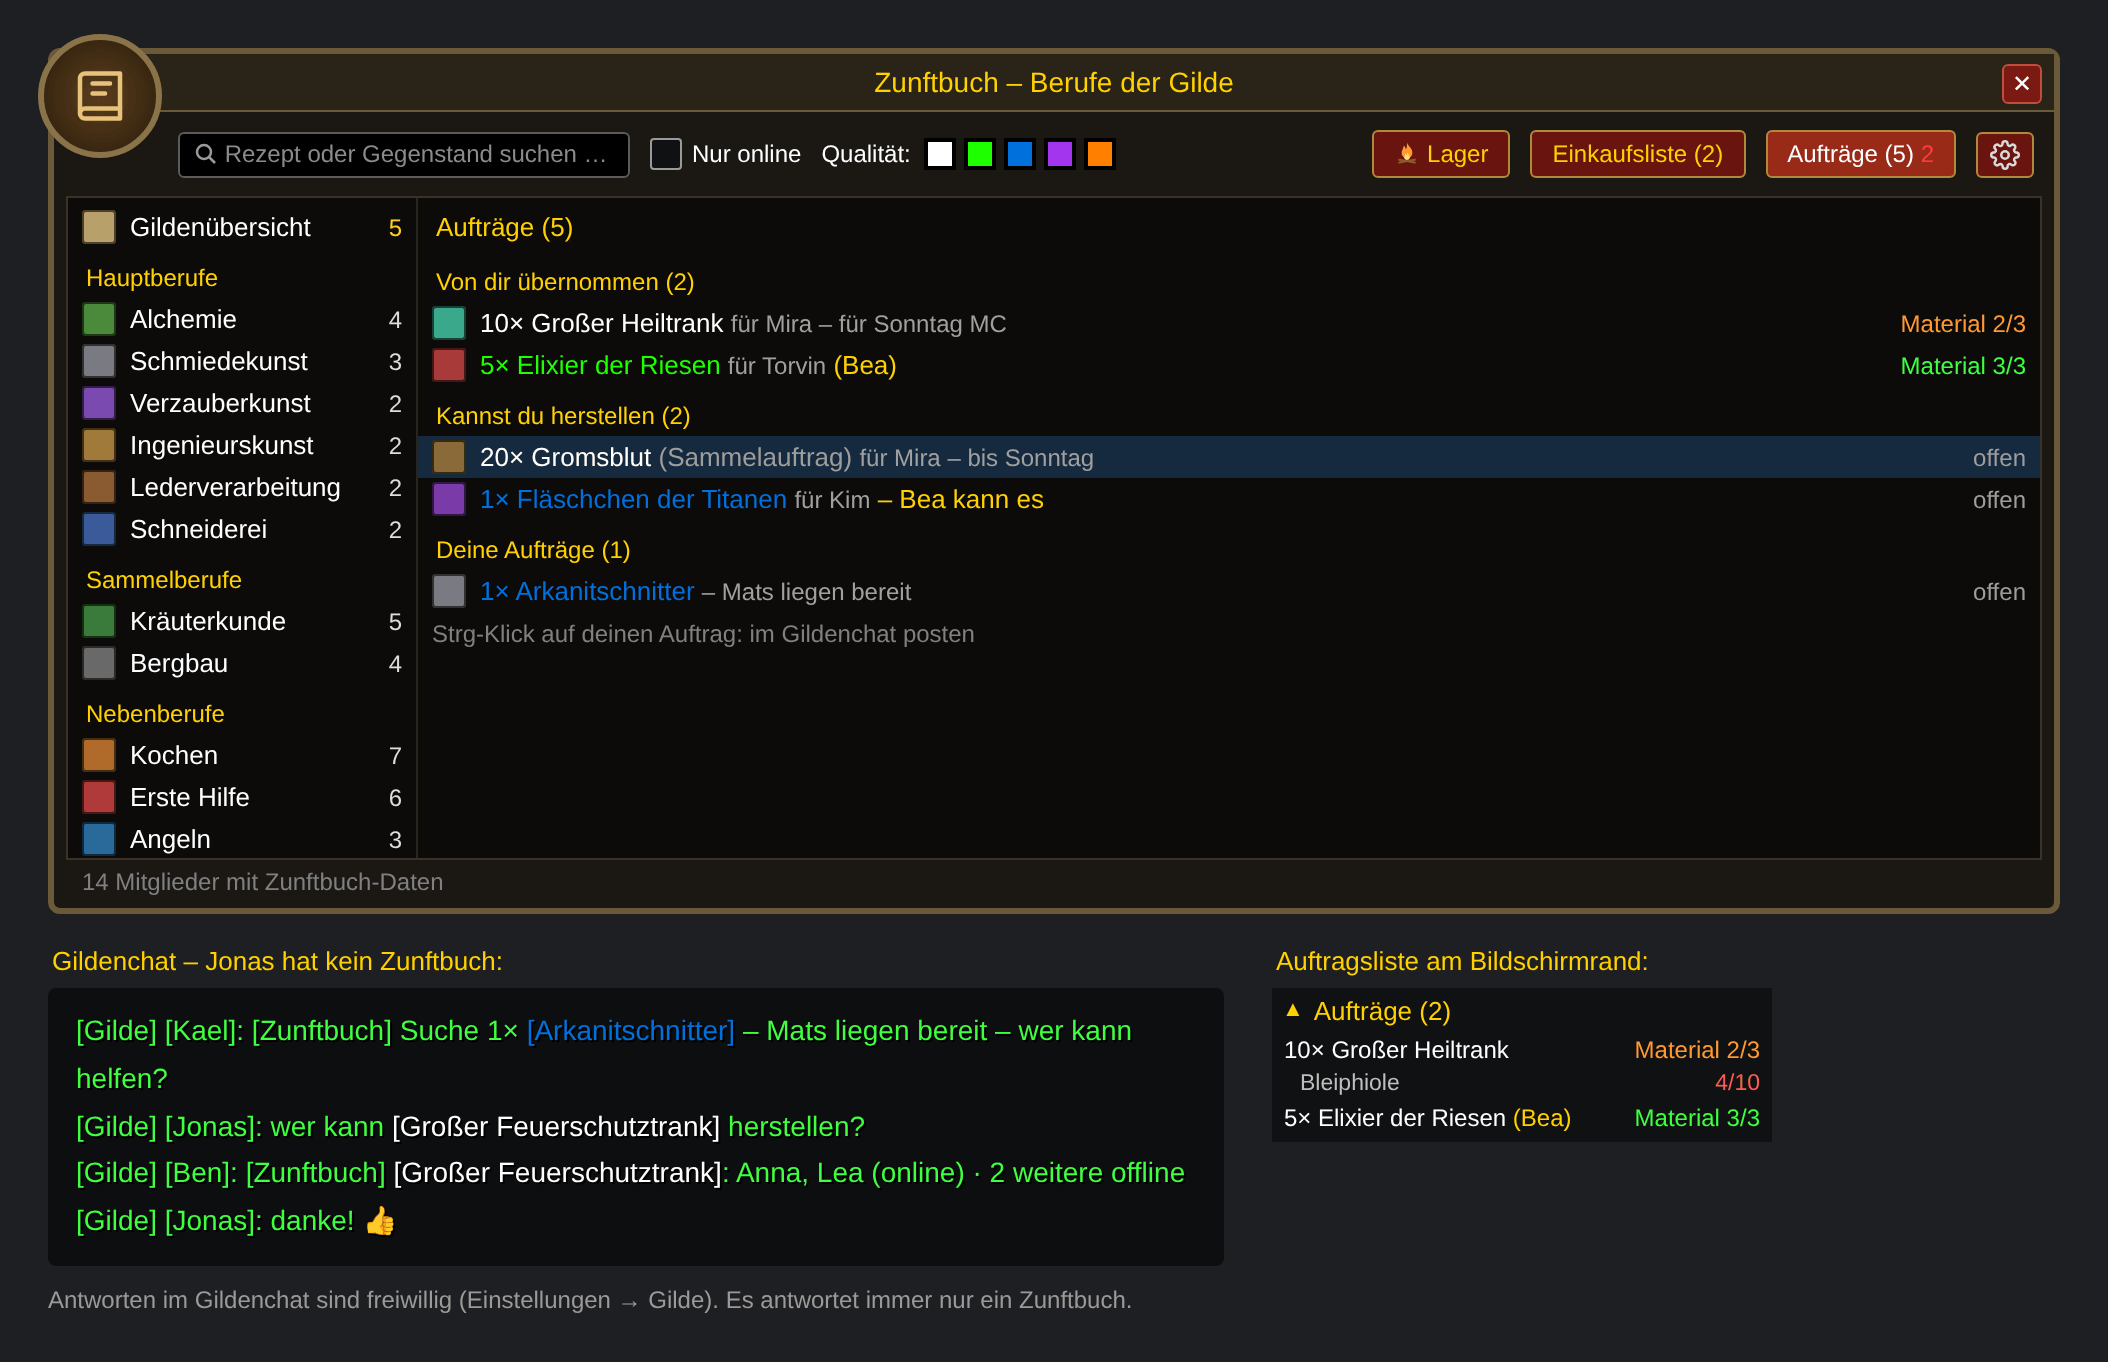Open the Aufträge (5) button
2108x1362 pixels.
coord(1861,154)
